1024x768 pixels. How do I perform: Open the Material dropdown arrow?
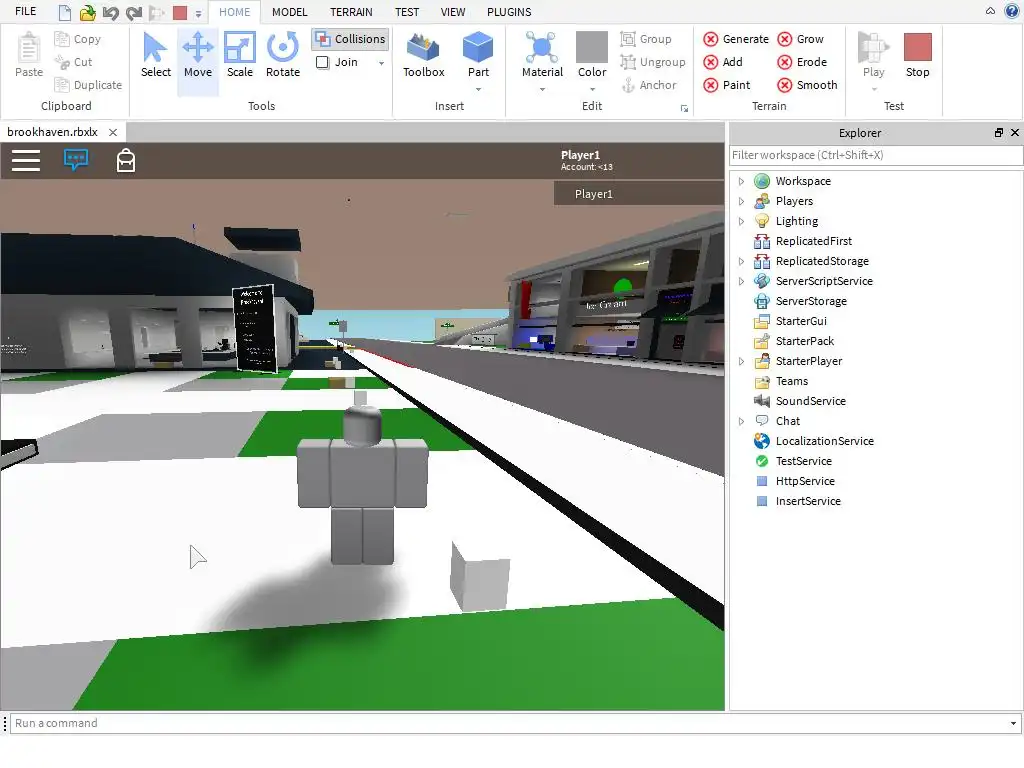point(542,89)
